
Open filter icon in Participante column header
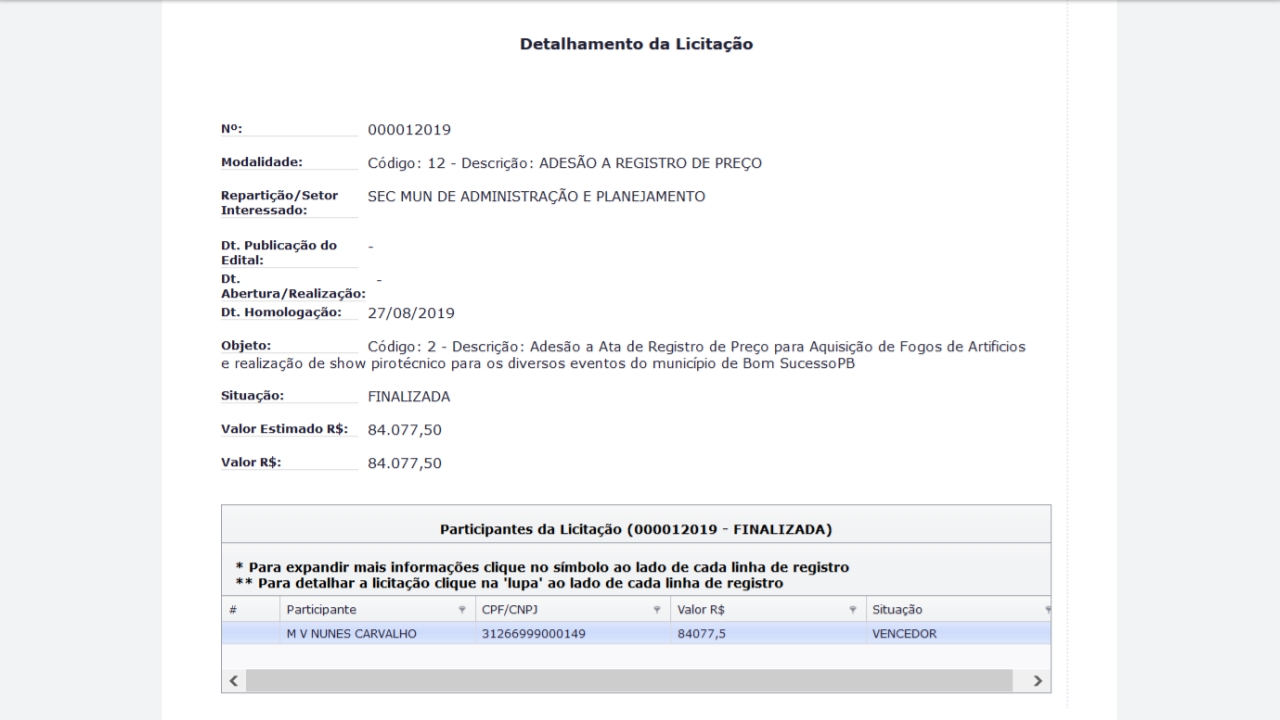[461, 610]
